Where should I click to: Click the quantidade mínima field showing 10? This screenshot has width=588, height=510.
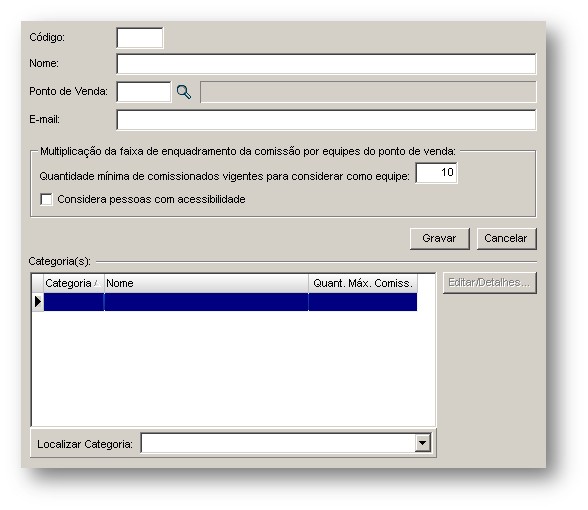(436, 173)
